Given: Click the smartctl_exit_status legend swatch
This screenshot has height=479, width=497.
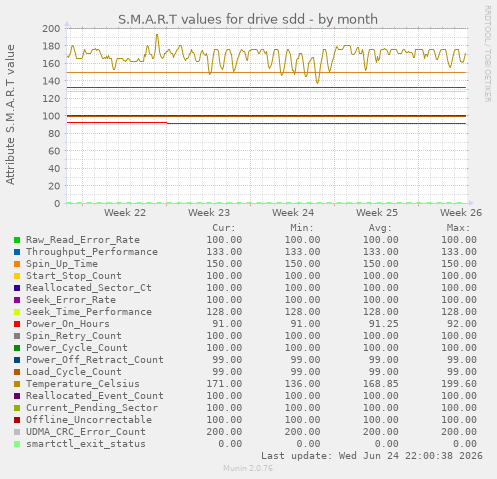Looking at the screenshot, I should click(x=17, y=444).
